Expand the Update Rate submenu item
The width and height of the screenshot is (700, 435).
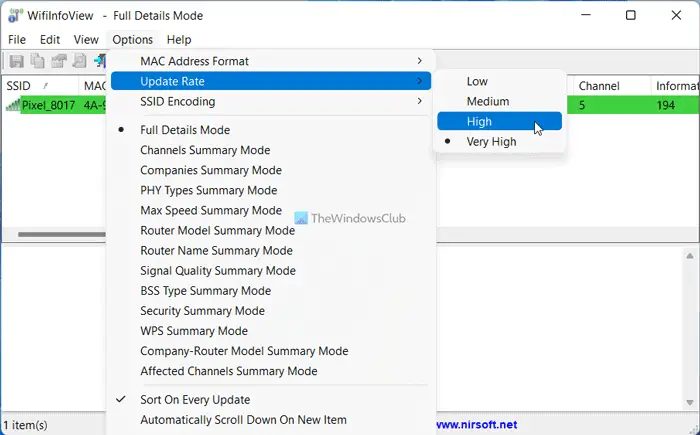coord(271,81)
